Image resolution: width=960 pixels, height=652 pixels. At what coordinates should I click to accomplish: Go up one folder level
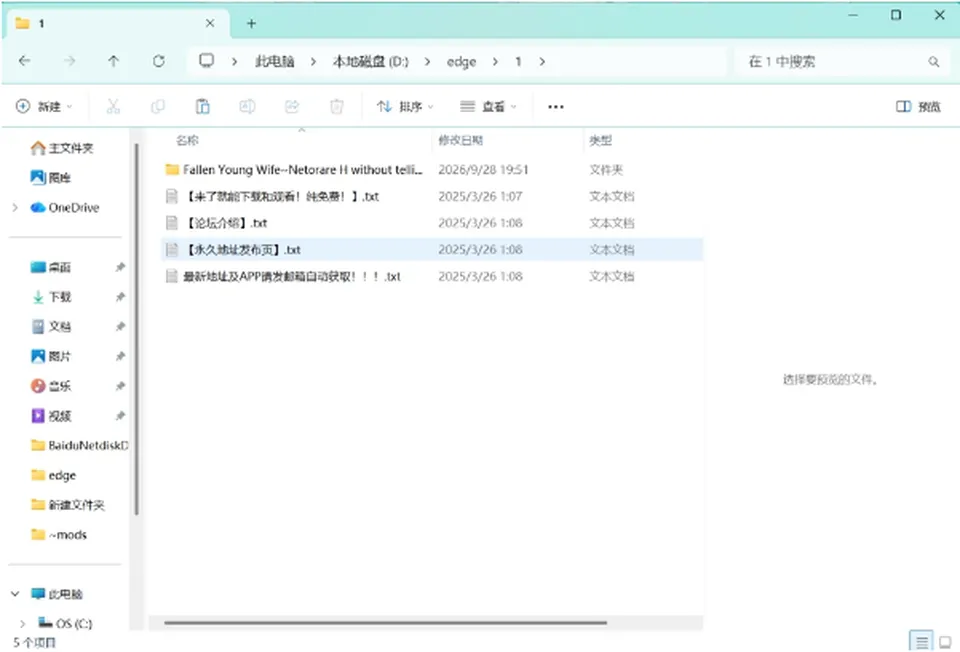pyautogui.click(x=113, y=61)
